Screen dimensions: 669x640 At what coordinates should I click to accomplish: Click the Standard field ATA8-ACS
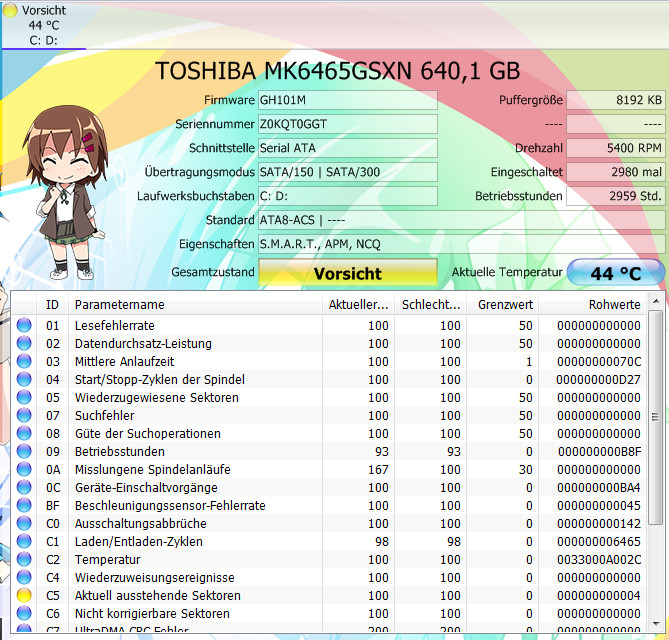462,220
